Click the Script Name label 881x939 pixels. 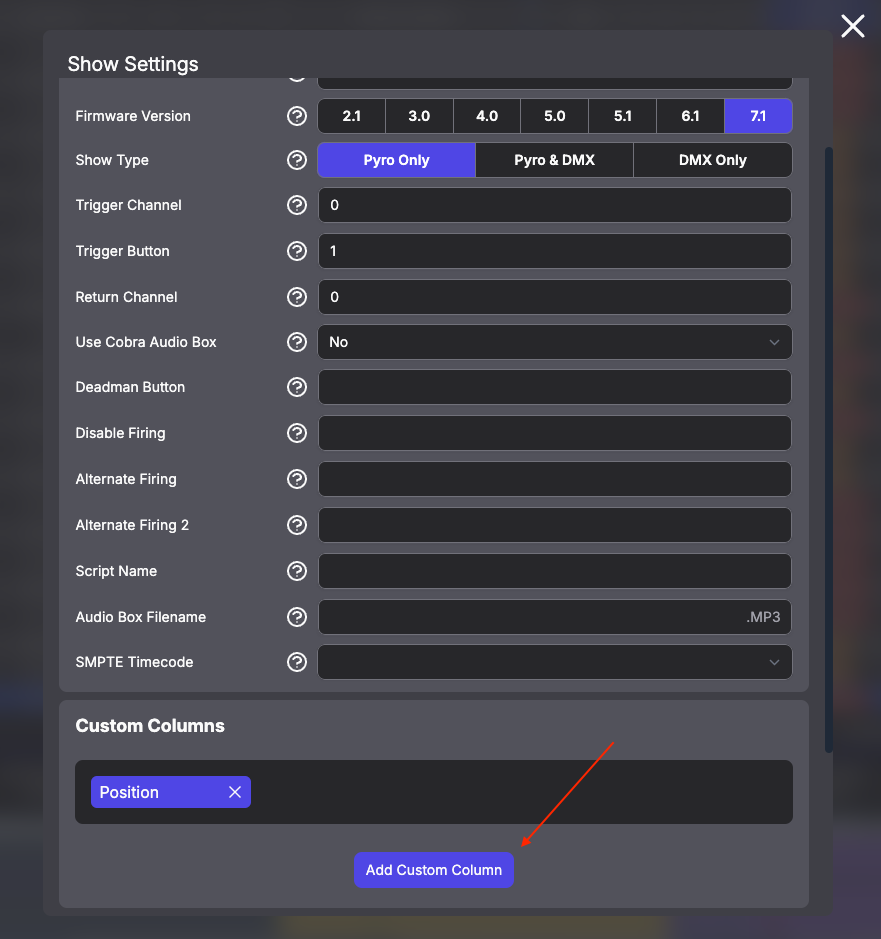click(x=116, y=571)
